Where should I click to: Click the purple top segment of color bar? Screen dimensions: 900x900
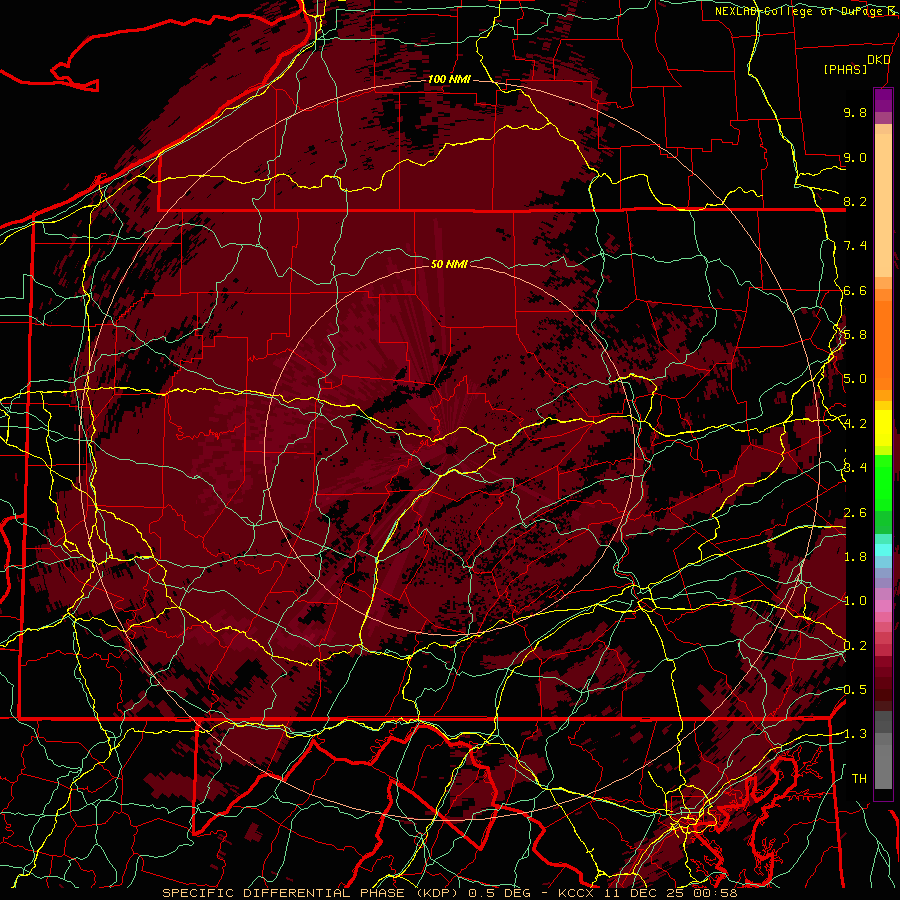[883, 100]
